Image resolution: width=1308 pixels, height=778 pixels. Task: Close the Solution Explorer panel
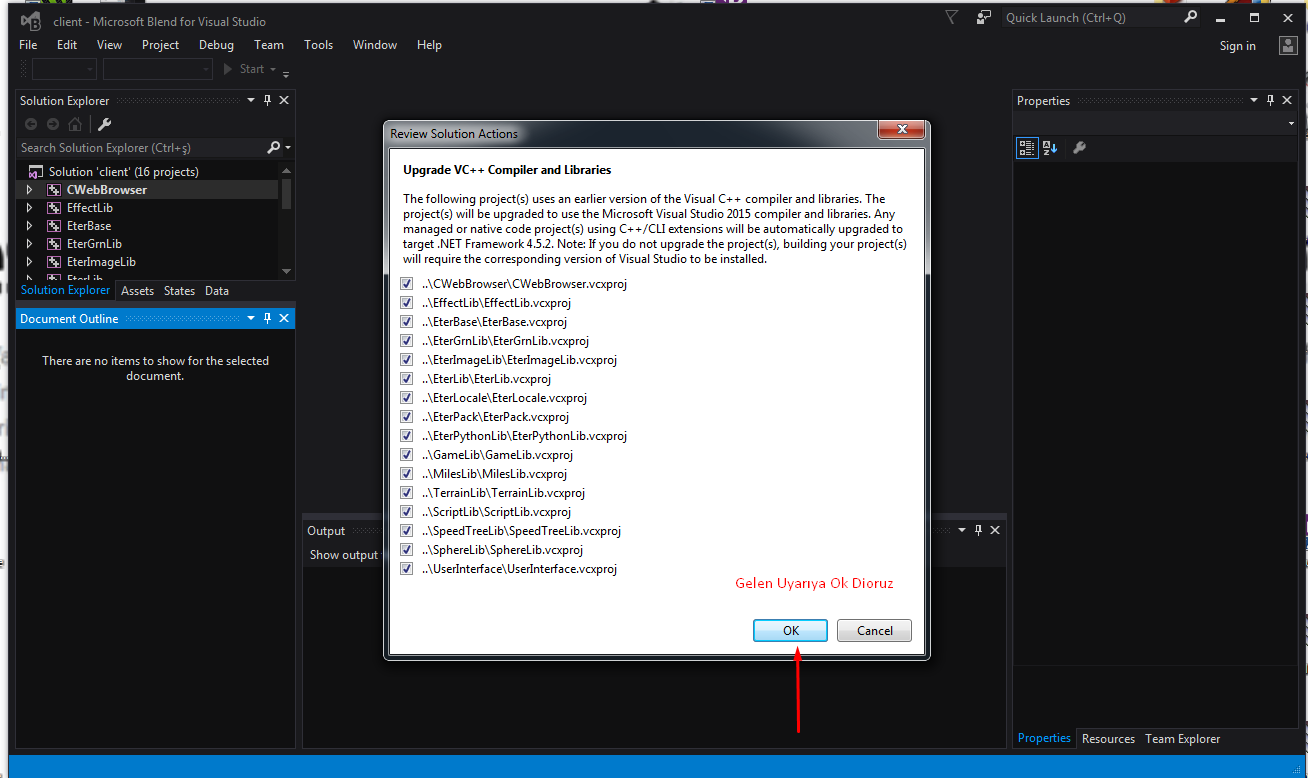(284, 100)
